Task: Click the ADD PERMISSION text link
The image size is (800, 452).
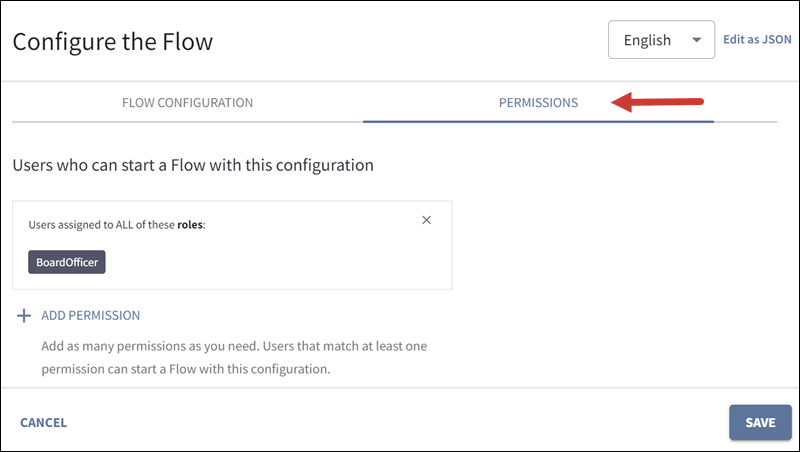Action: [90, 316]
